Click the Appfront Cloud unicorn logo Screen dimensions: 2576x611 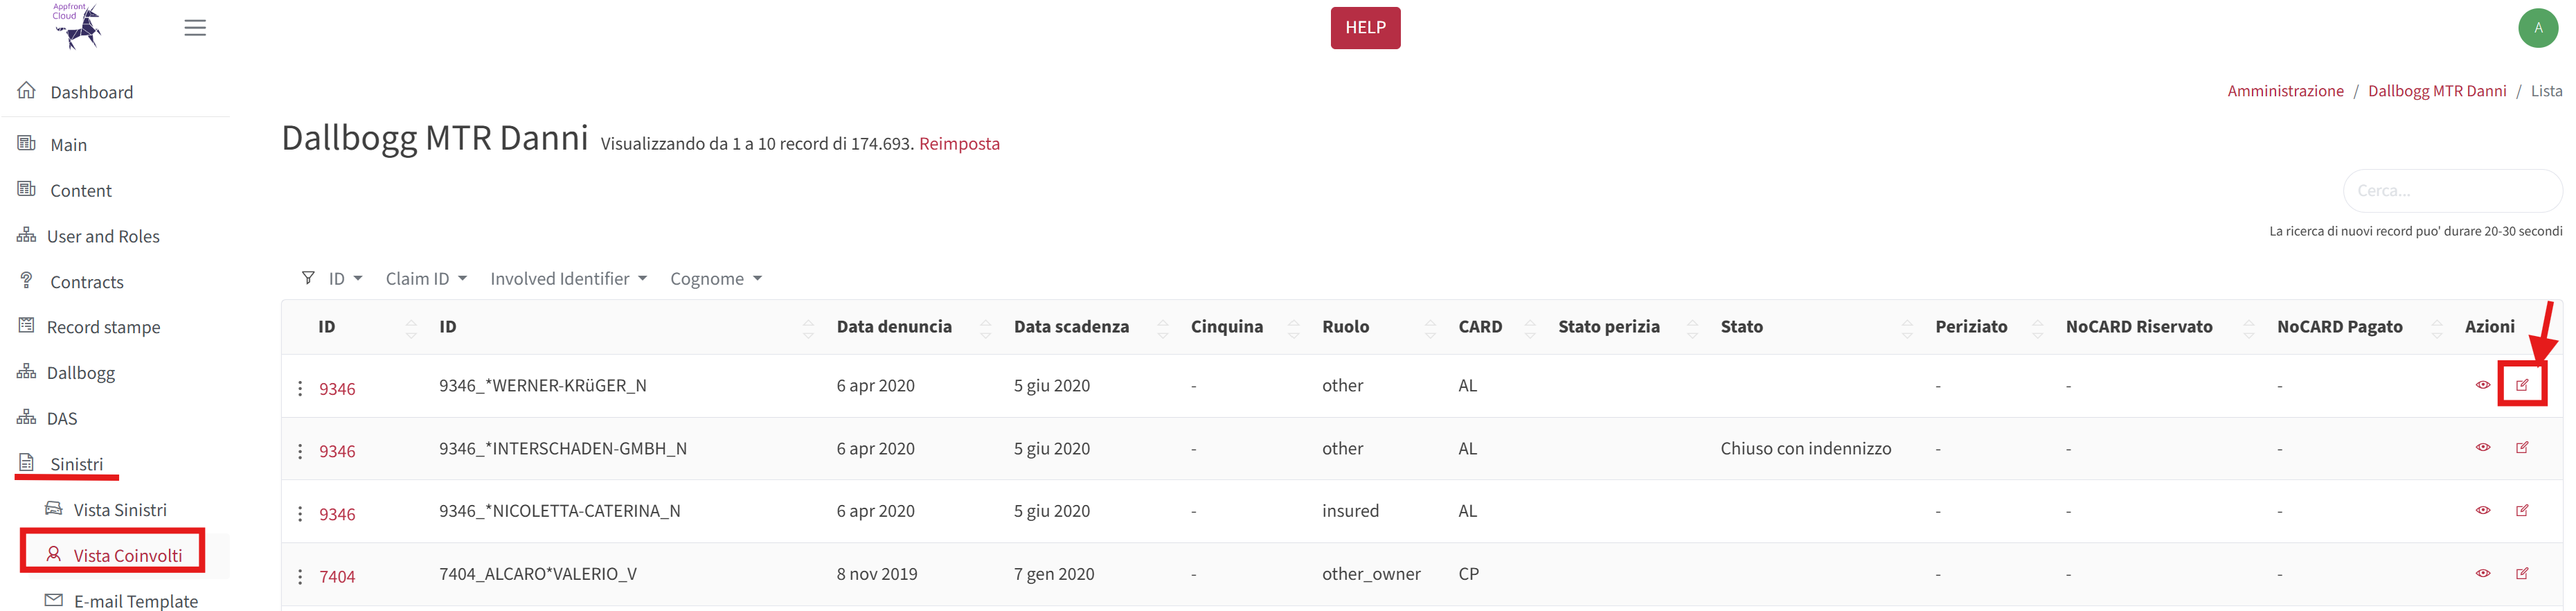78,26
